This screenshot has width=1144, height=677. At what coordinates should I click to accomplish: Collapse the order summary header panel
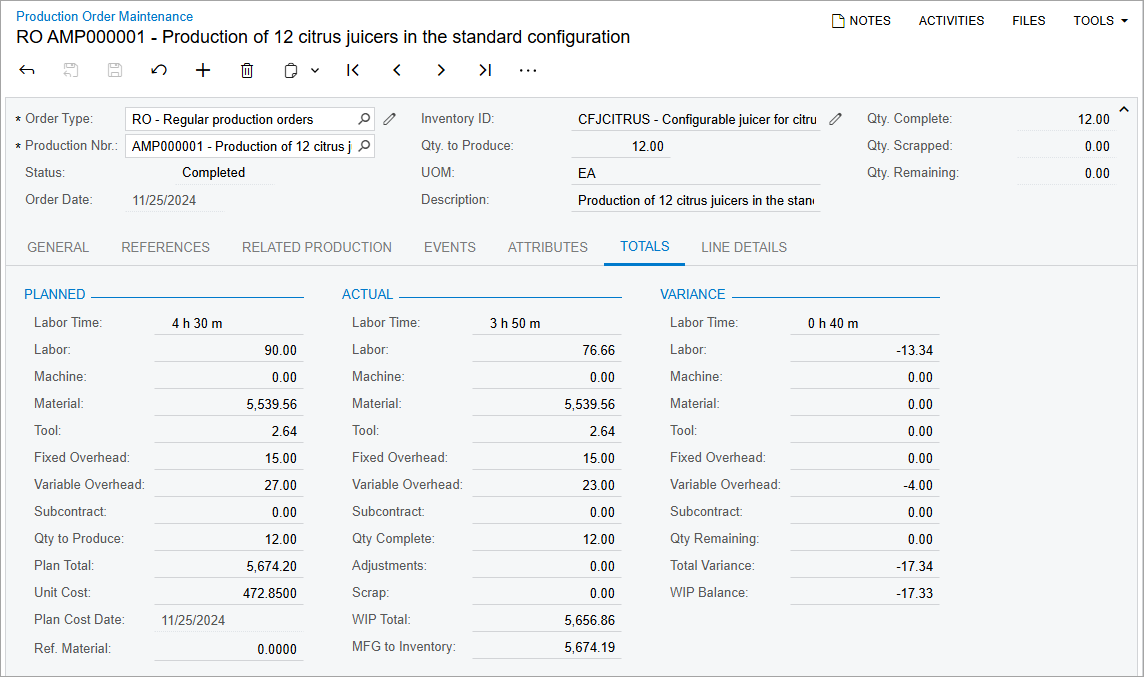[1123, 109]
